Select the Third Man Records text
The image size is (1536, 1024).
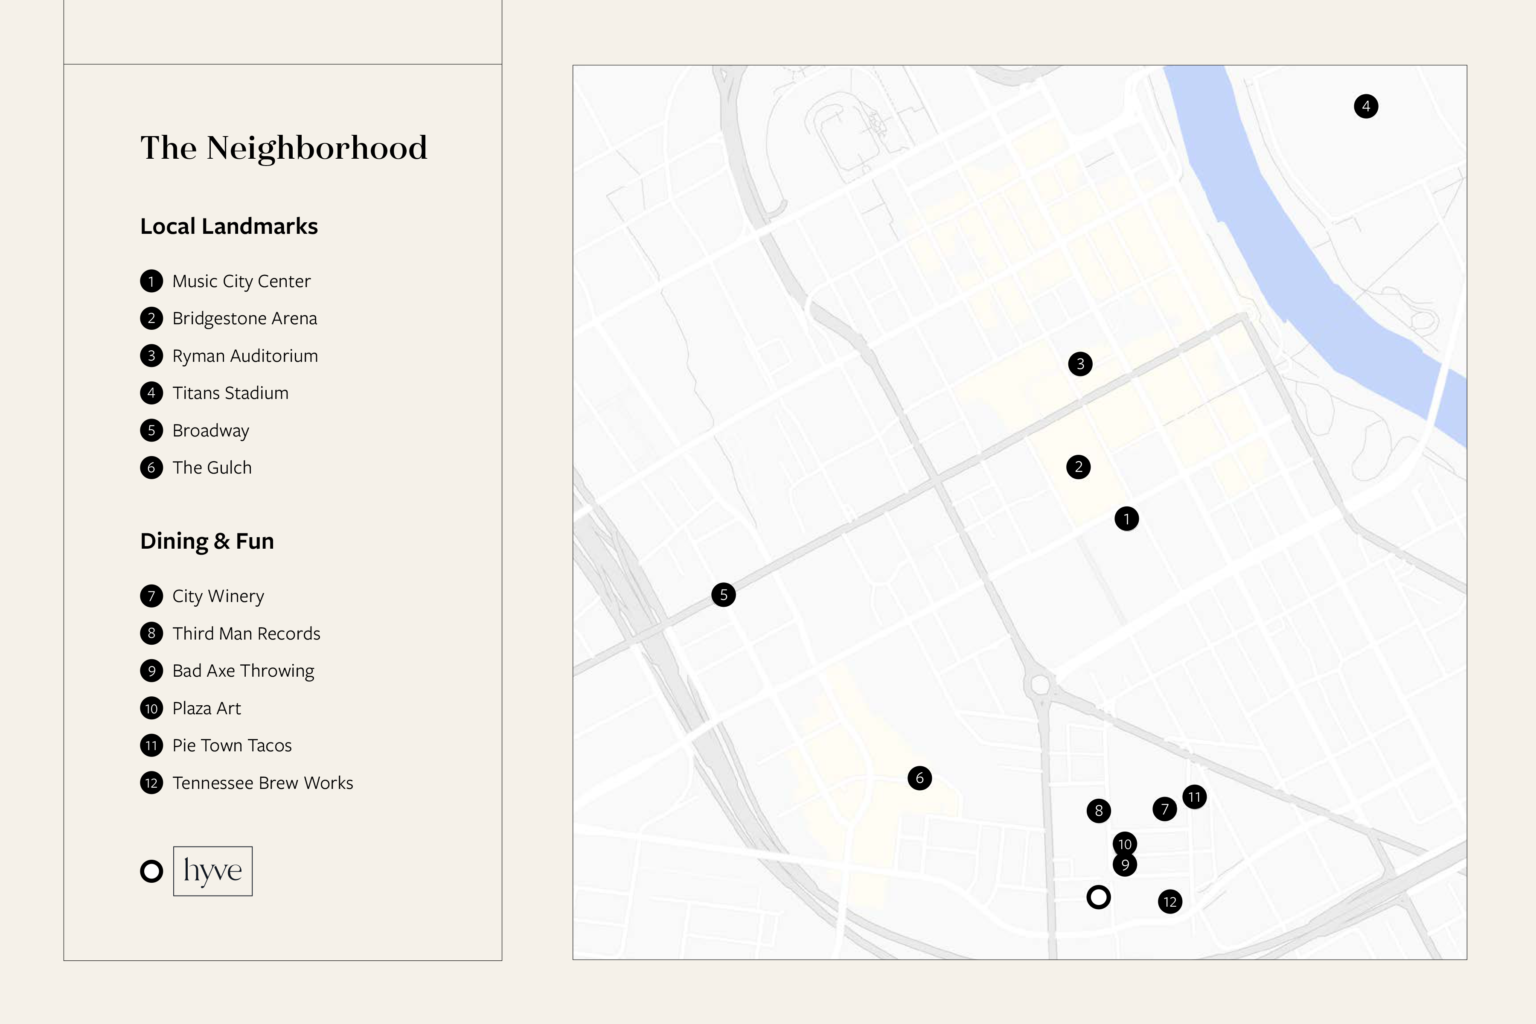coord(246,633)
